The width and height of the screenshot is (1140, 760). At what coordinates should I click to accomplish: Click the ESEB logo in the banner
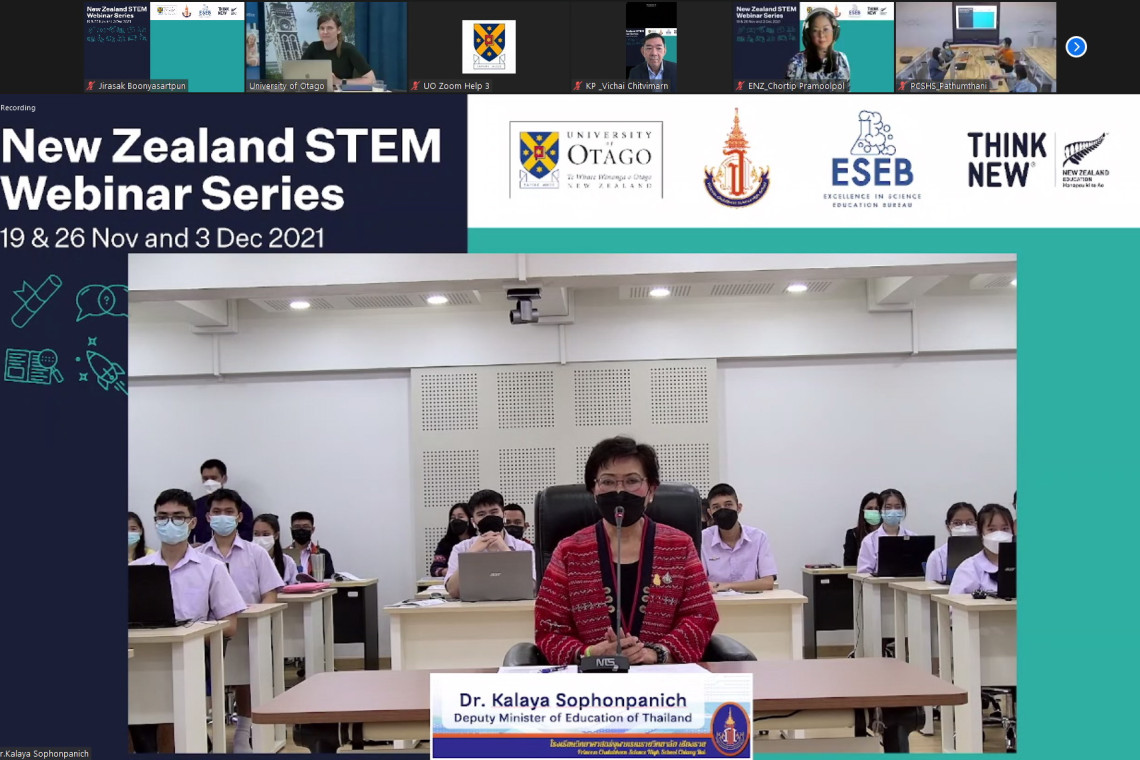coord(872,160)
